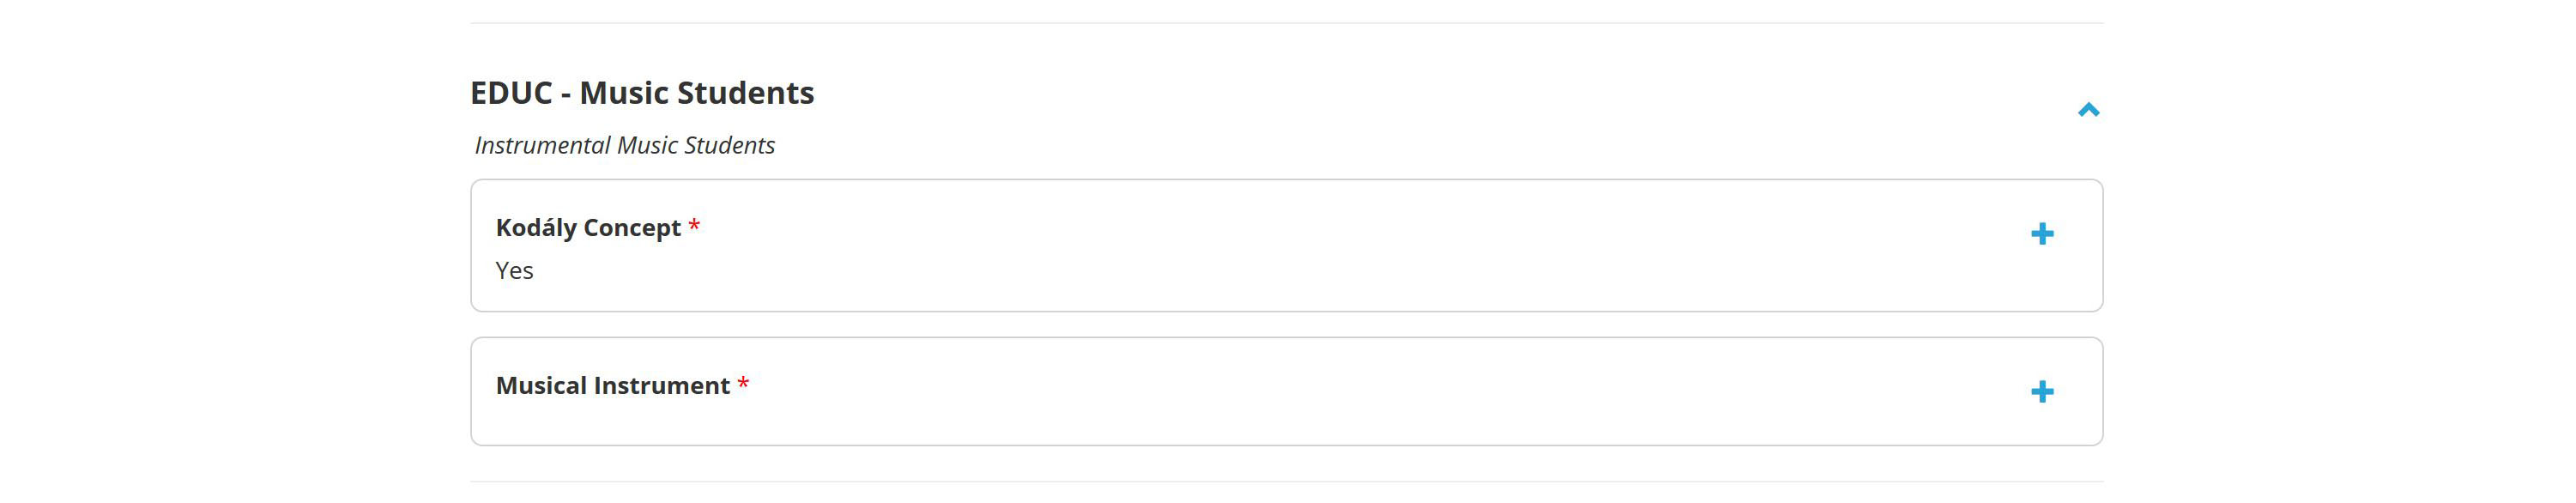Click the red asterisk beside Musical Instrument
This screenshot has width=2576, height=503.
743,384
